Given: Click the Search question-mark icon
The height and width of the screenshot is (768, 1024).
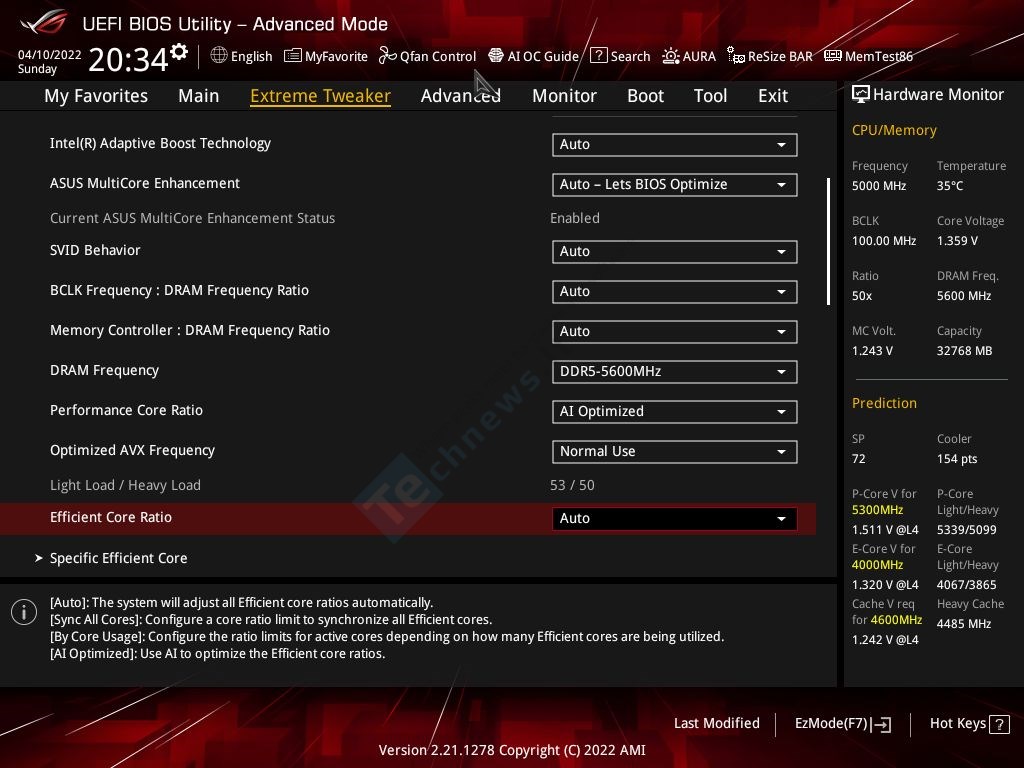Looking at the screenshot, I should (x=598, y=56).
